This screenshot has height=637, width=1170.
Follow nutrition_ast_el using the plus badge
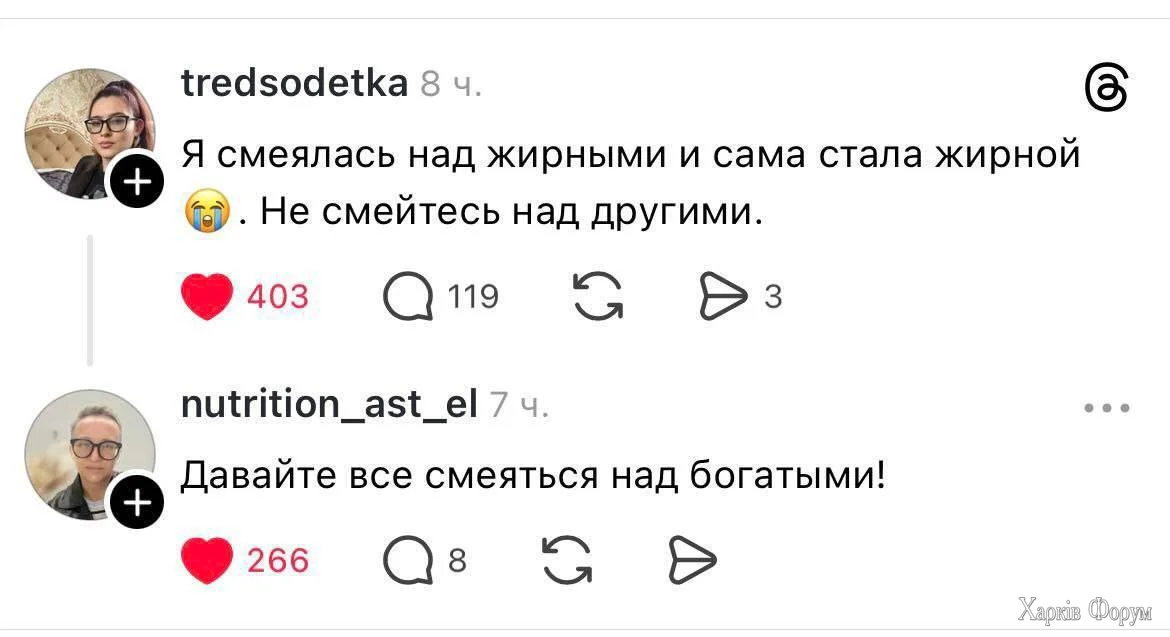(x=137, y=501)
